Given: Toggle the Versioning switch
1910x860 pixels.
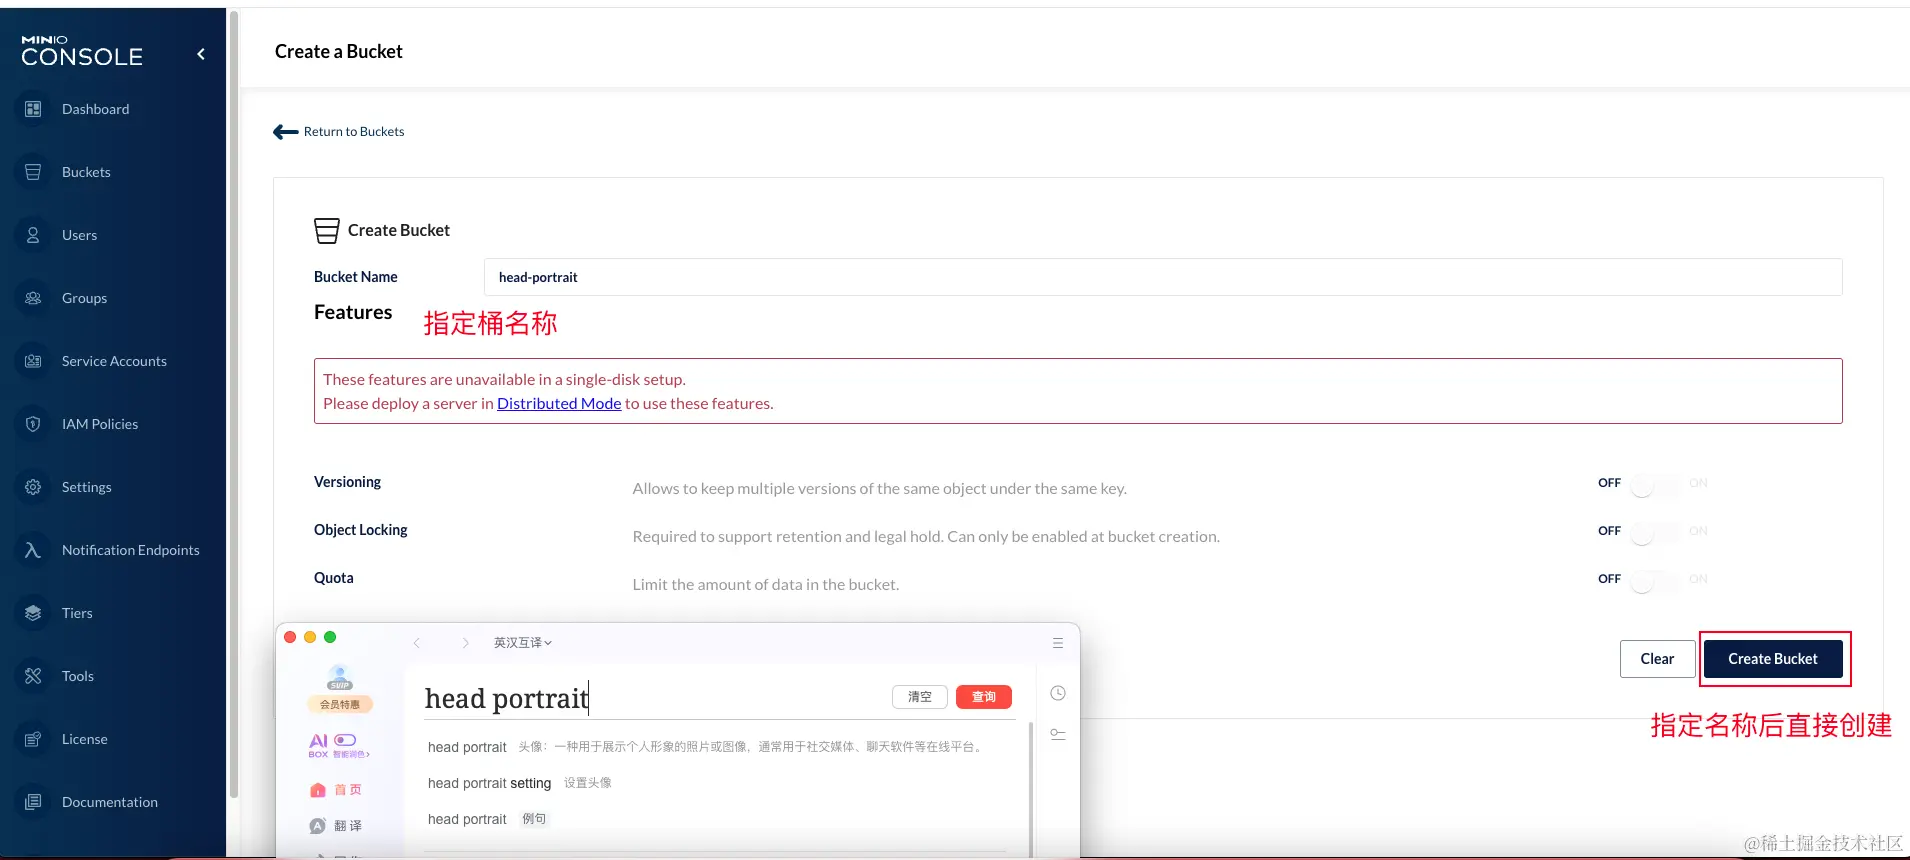Looking at the screenshot, I should tap(1654, 487).
